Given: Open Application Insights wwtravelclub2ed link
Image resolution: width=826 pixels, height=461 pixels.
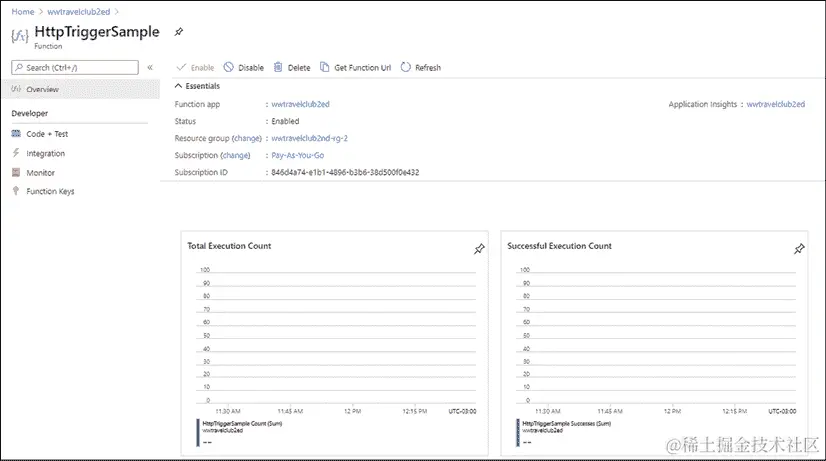Looking at the screenshot, I should [775, 104].
